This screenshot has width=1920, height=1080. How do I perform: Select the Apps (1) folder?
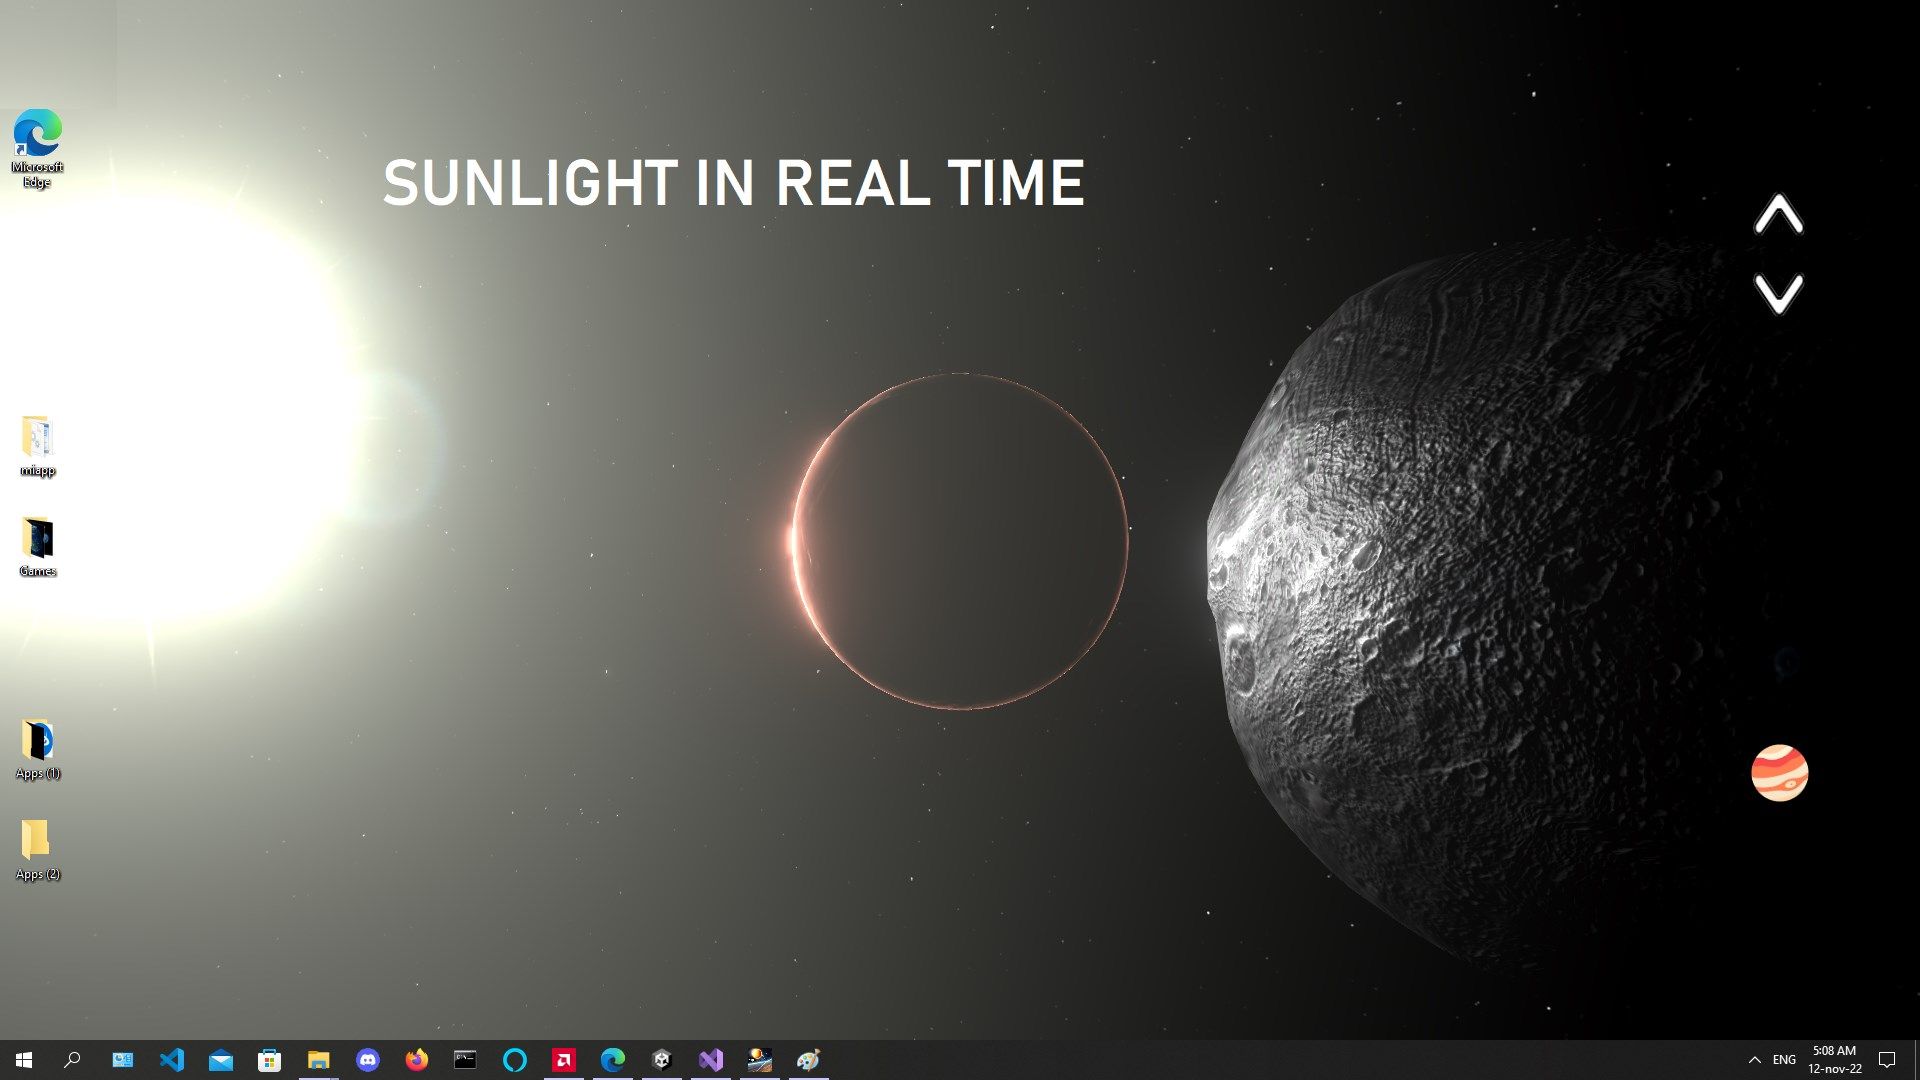(x=37, y=749)
